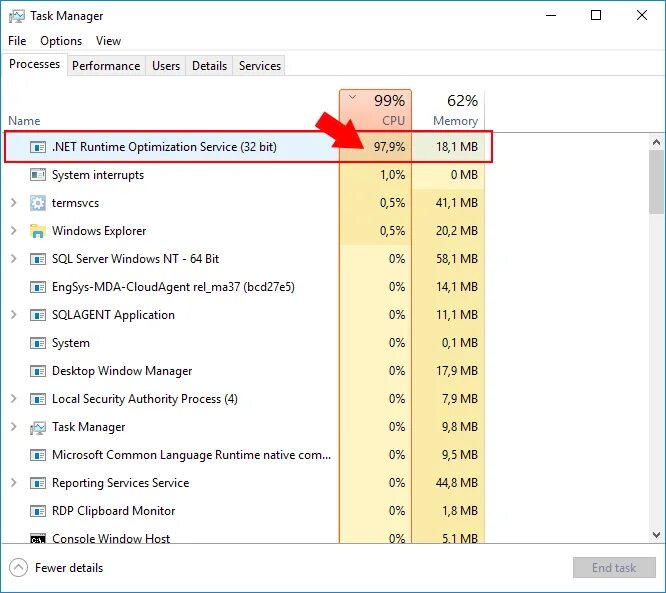Switch to the Details tab
Screen dimensions: 666x593
pyautogui.click(x=209, y=66)
